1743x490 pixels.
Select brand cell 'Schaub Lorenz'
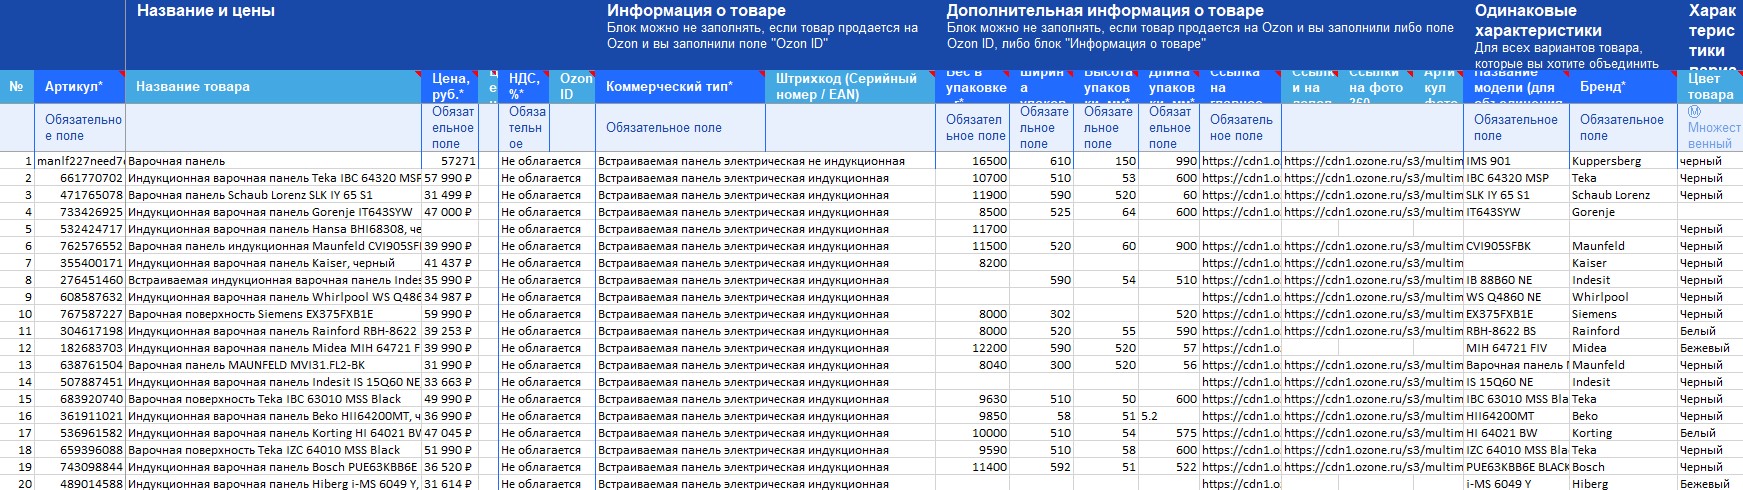pos(1623,195)
